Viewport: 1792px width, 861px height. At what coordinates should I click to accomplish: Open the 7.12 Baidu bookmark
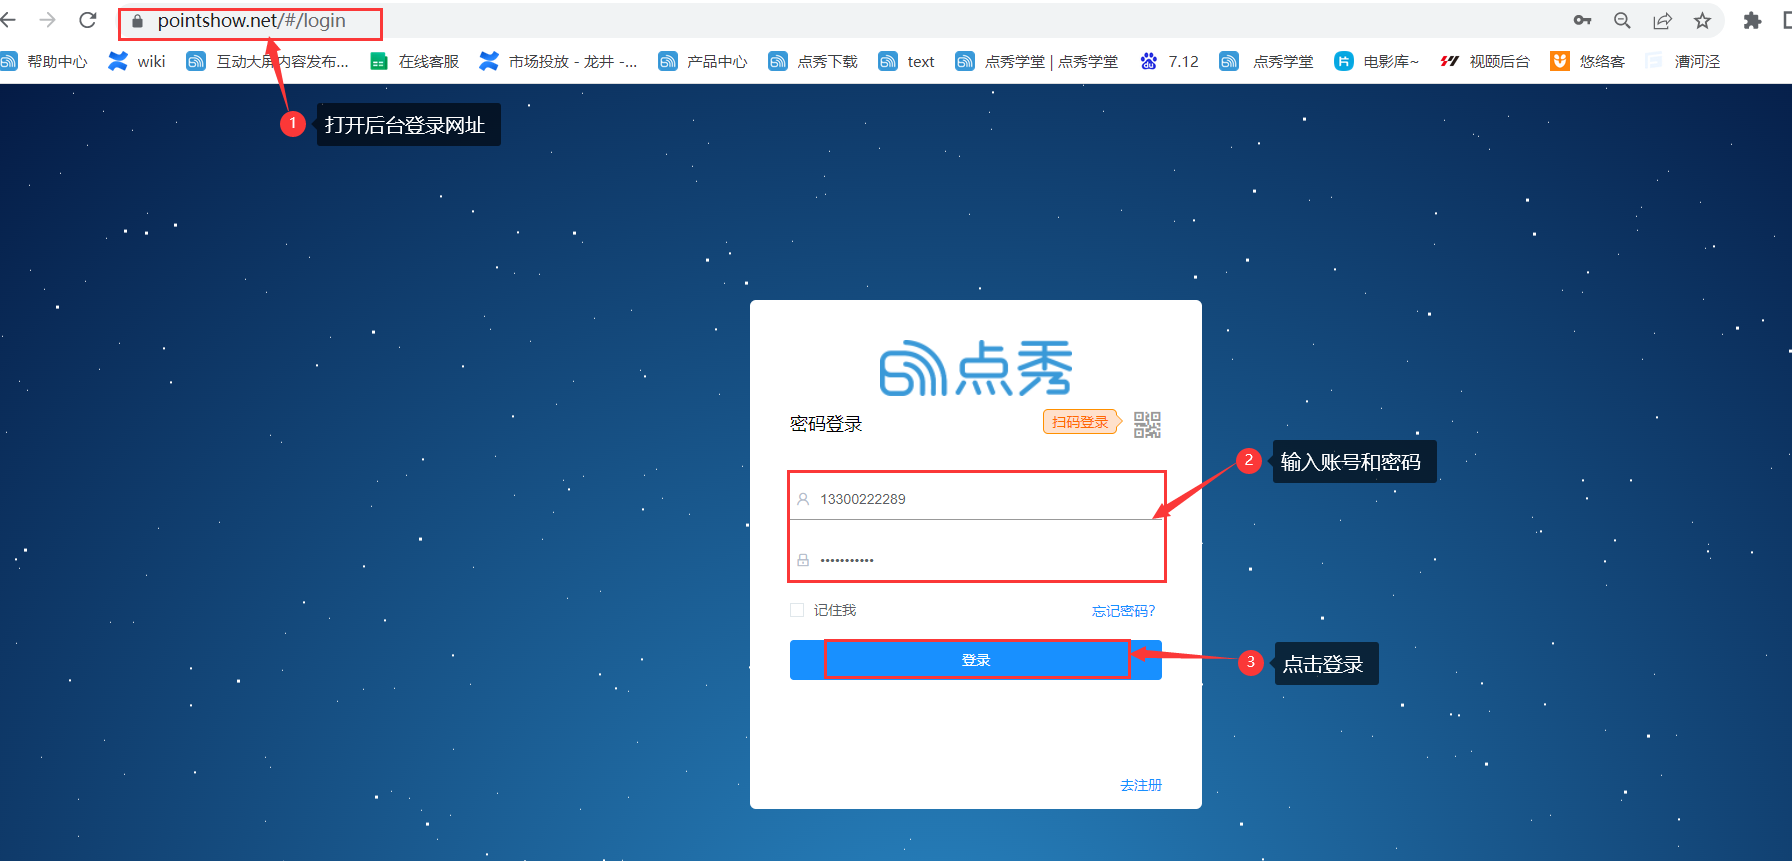(x=1169, y=61)
